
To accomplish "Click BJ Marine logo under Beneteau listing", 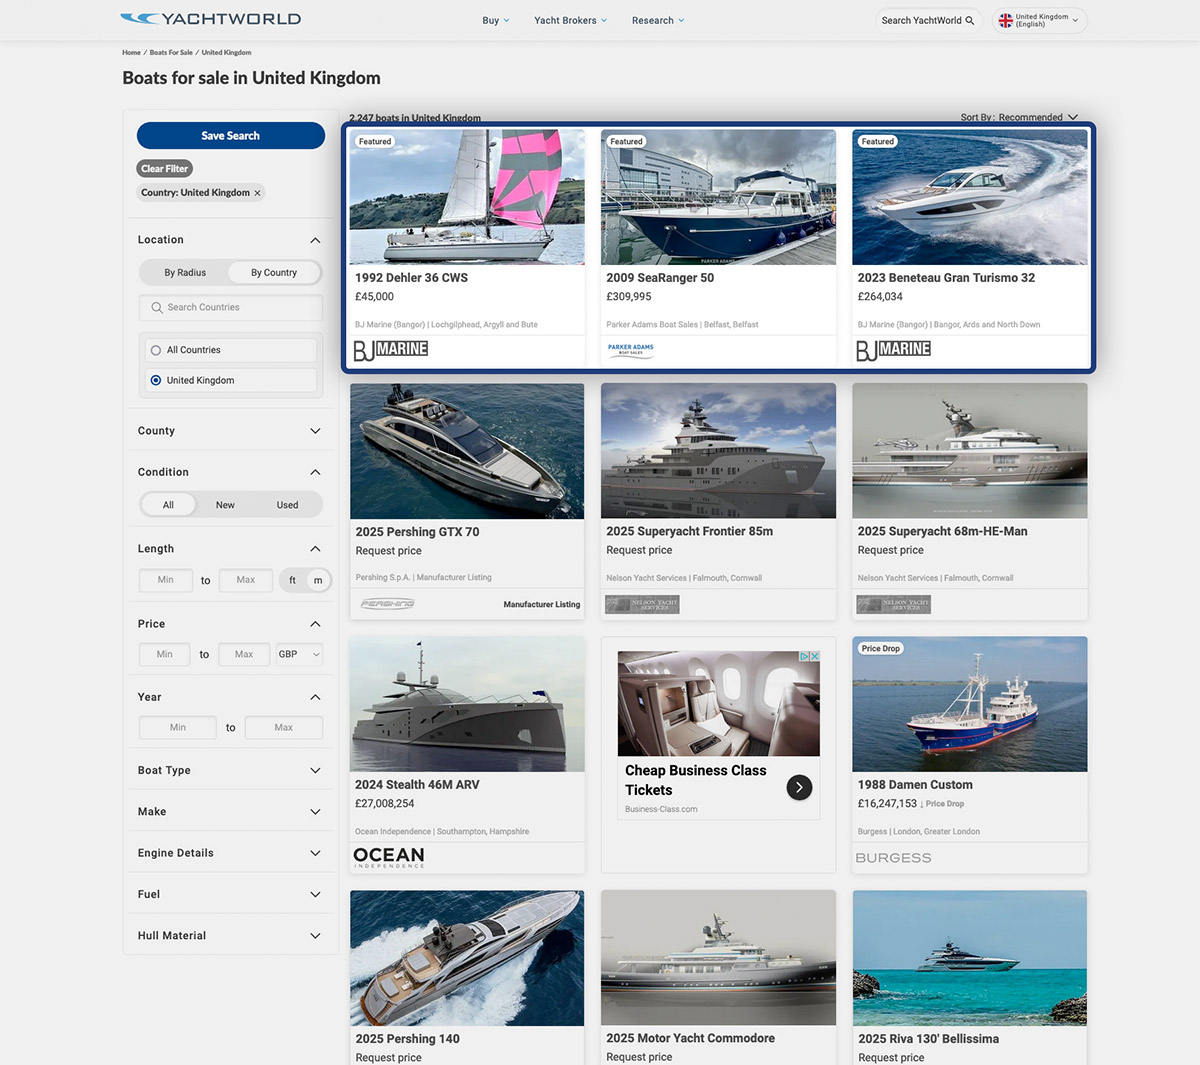I will point(894,350).
